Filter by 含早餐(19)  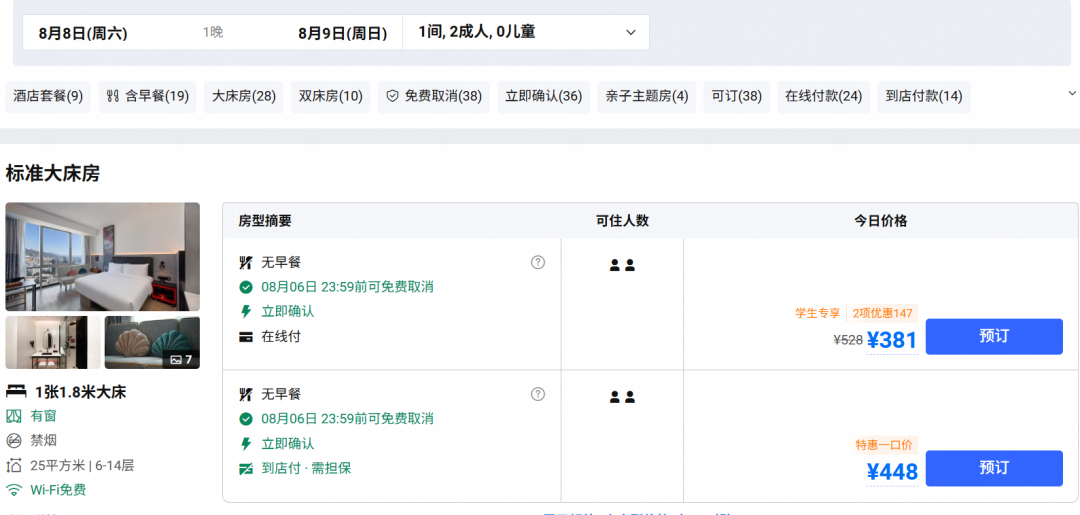147,96
